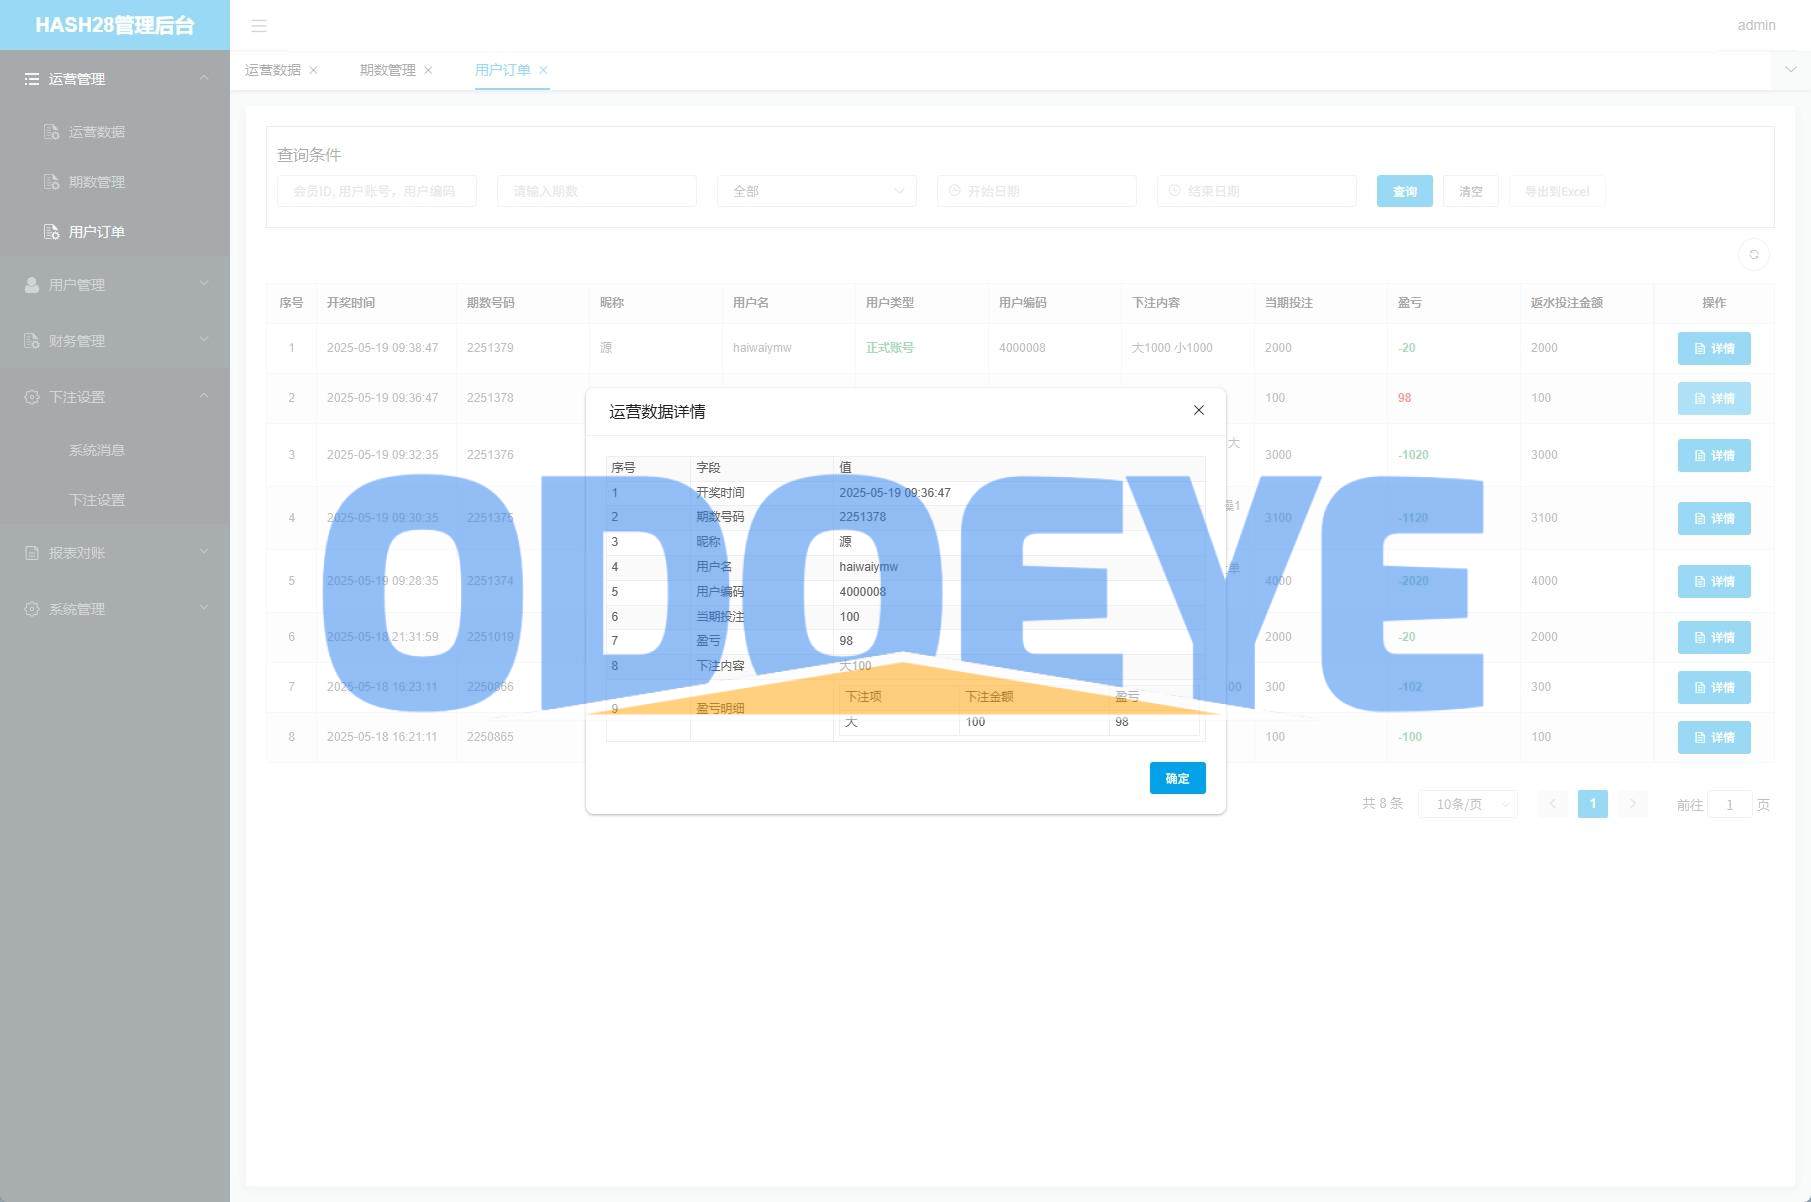Open 详情 for order row 6
The height and width of the screenshot is (1202, 1811).
coord(1714,637)
